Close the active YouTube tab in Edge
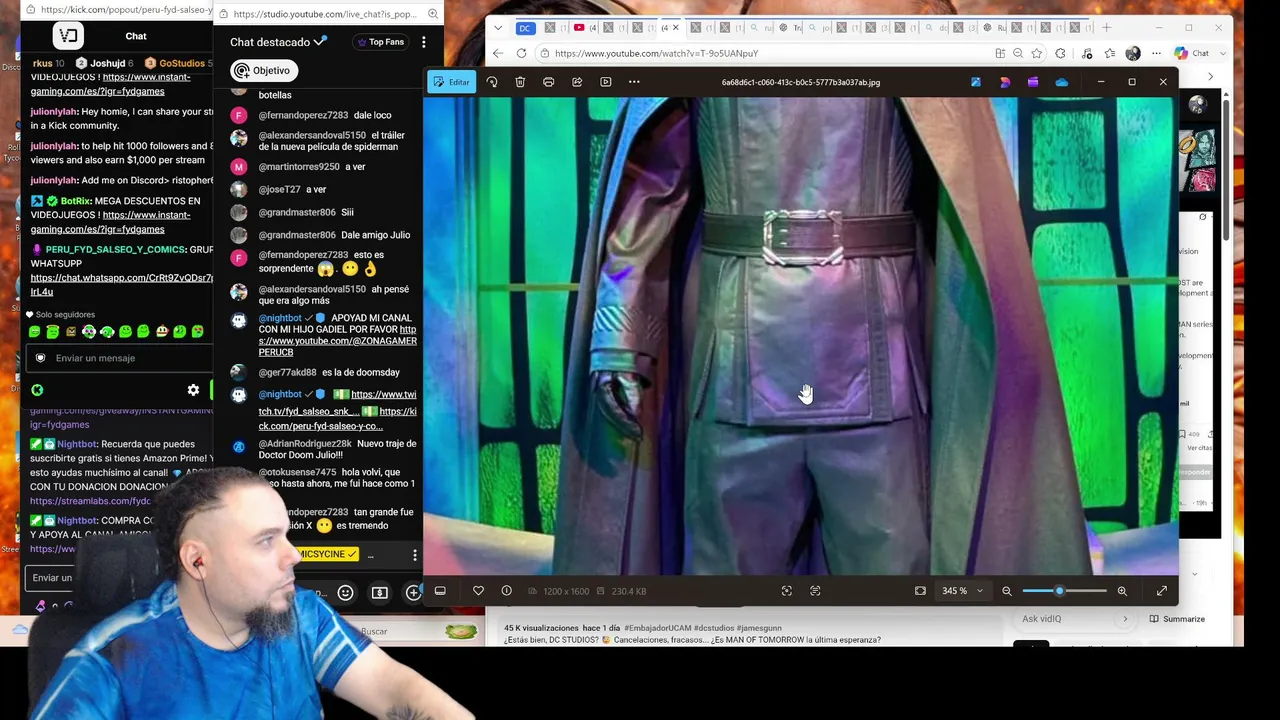 click(675, 27)
